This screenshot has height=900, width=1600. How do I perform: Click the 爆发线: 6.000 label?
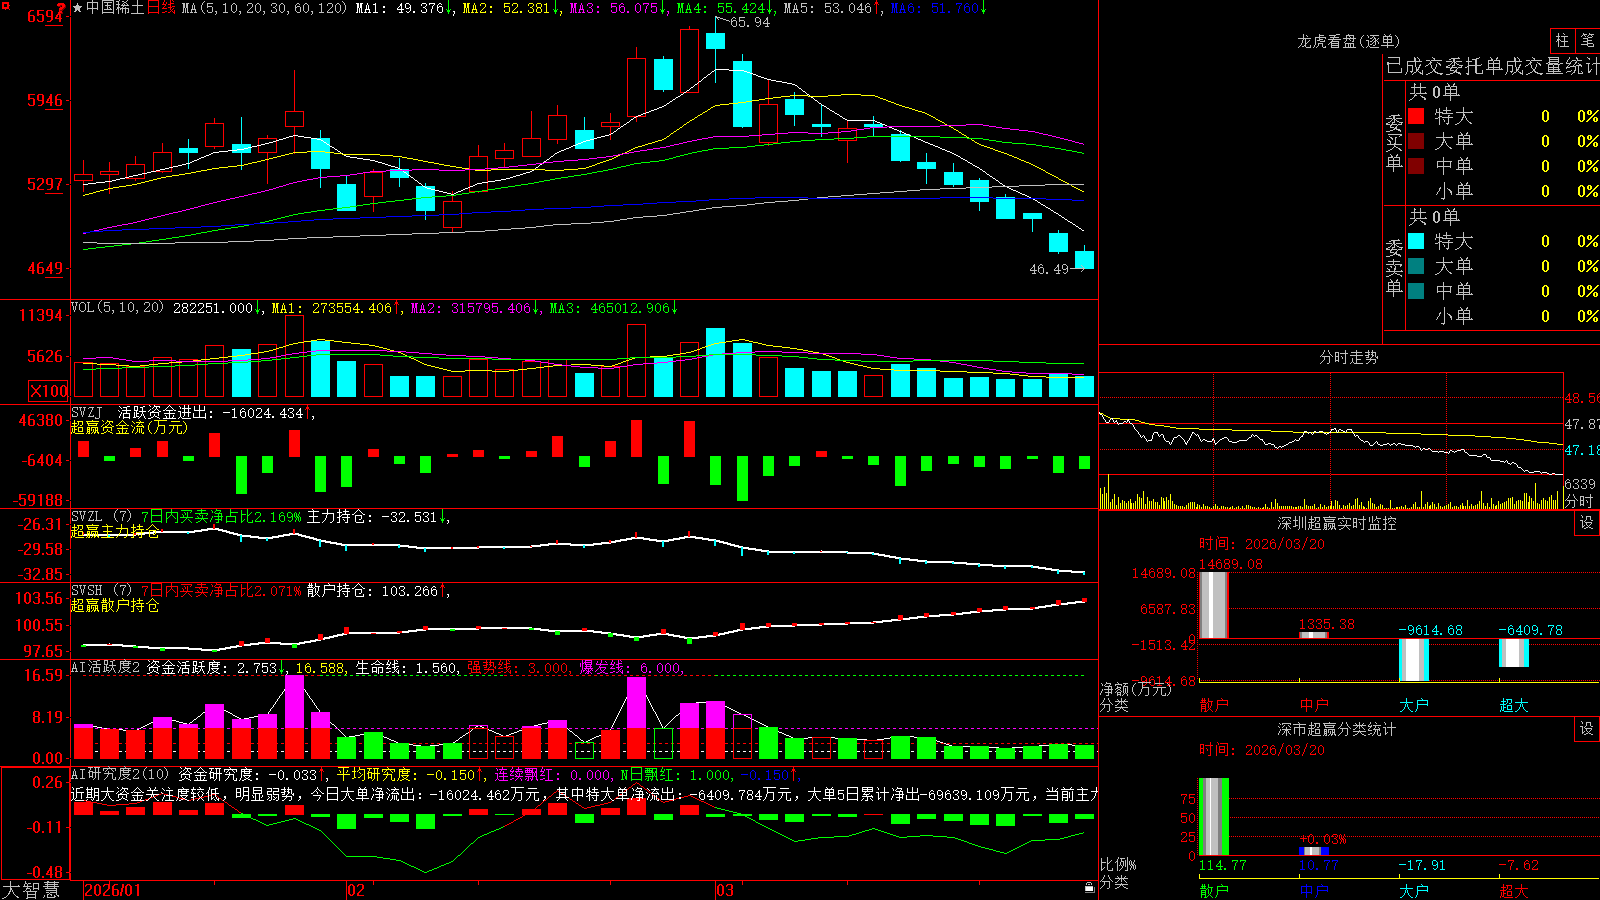[x=631, y=667]
